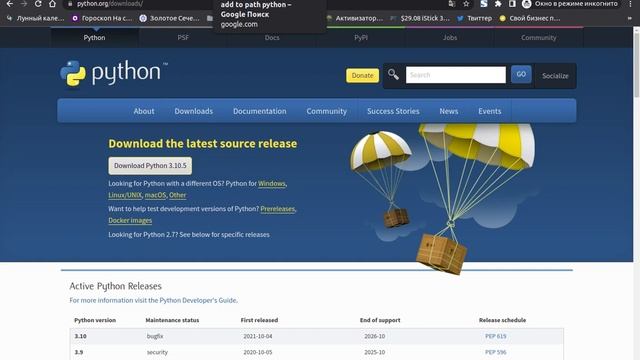
Task: Click the 2026-10 end of support cell
Action: [374, 336]
